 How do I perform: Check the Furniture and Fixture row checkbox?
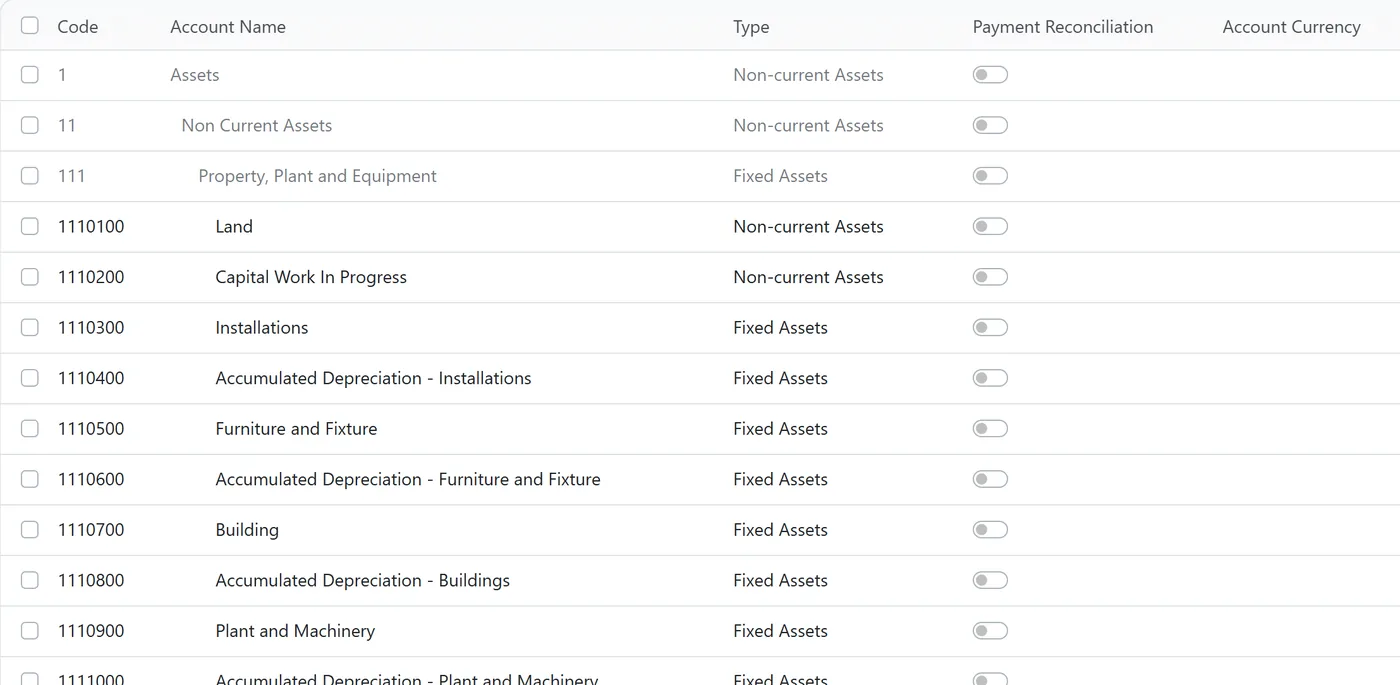pyautogui.click(x=30, y=428)
